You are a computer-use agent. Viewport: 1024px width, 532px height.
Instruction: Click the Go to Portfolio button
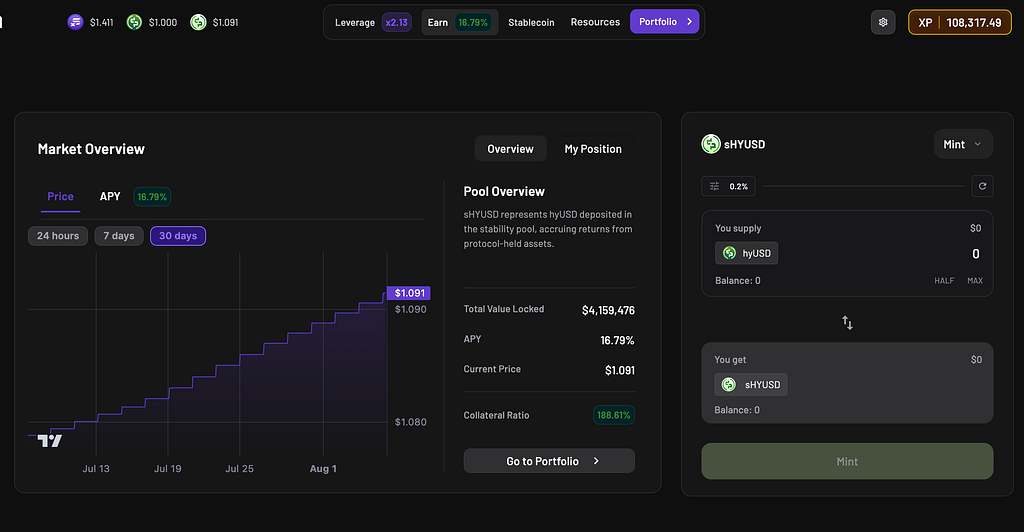point(549,461)
